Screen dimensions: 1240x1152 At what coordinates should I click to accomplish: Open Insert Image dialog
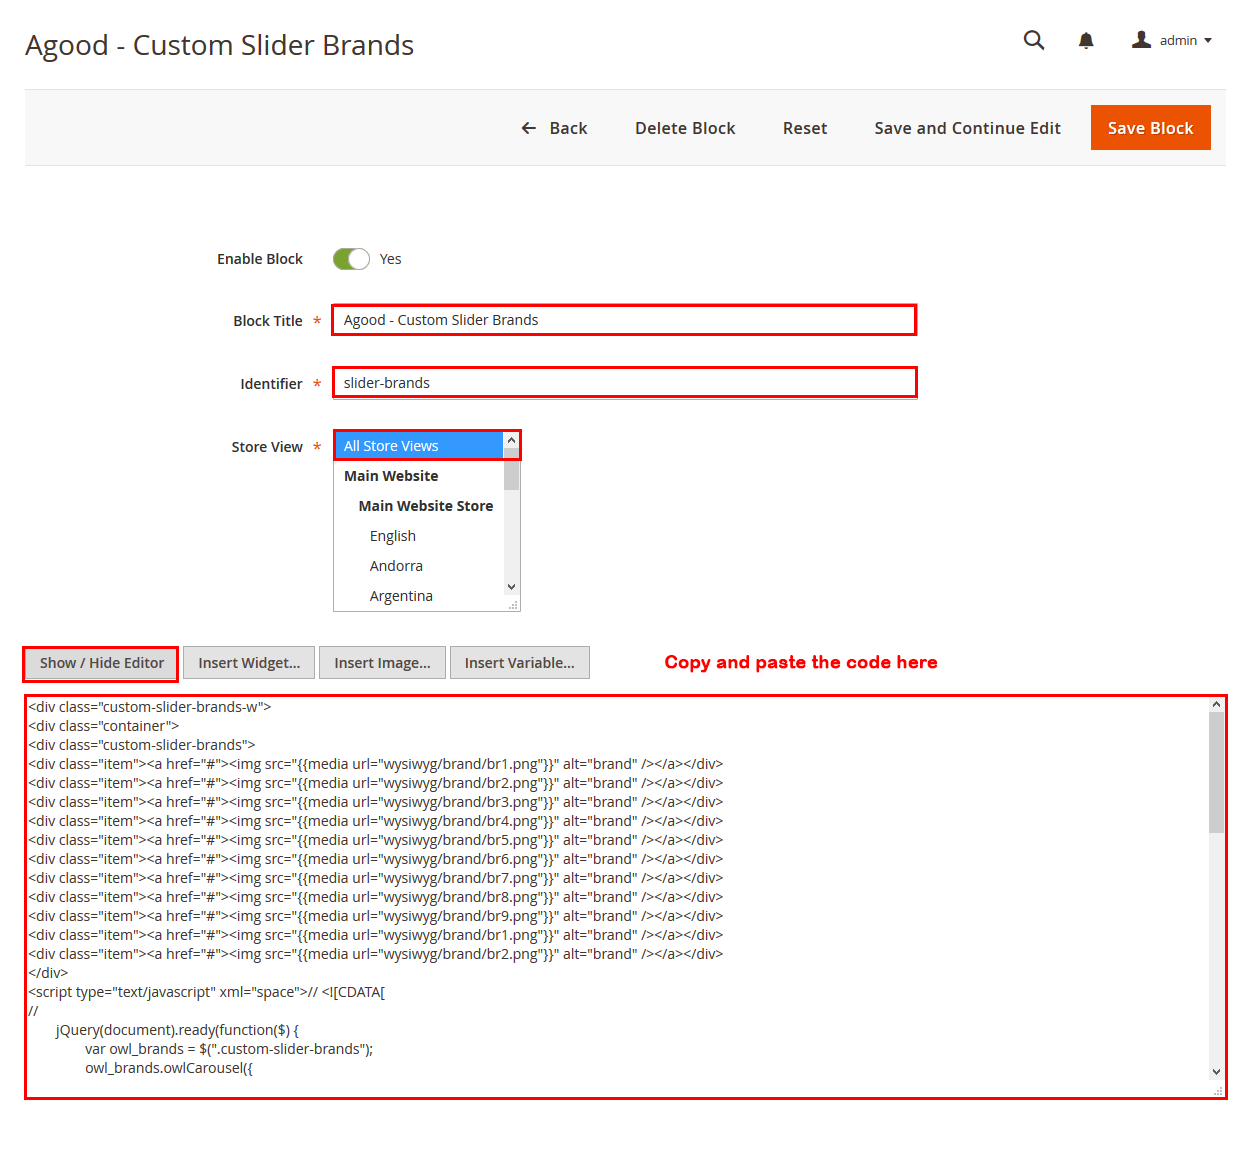coord(382,663)
